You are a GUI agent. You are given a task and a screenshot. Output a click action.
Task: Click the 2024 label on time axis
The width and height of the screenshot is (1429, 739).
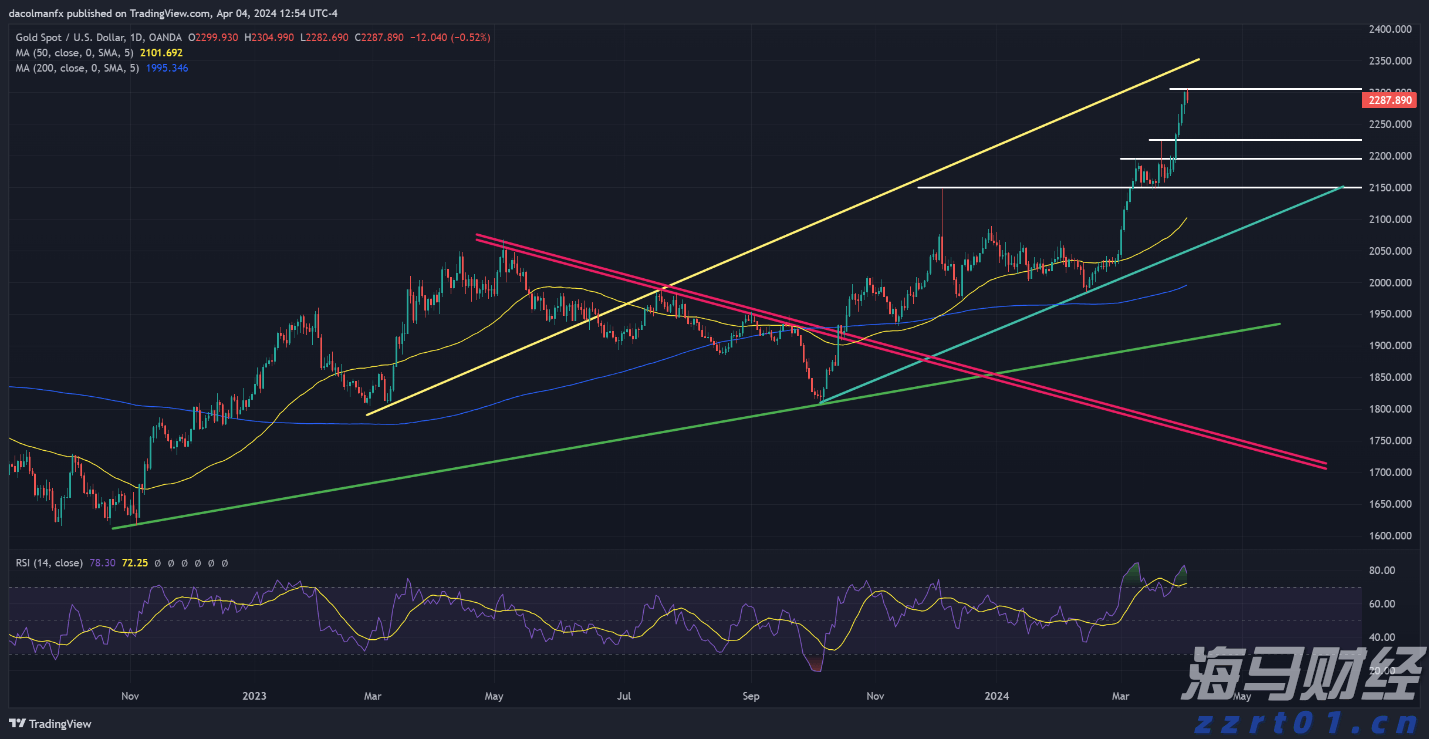coord(997,695)
